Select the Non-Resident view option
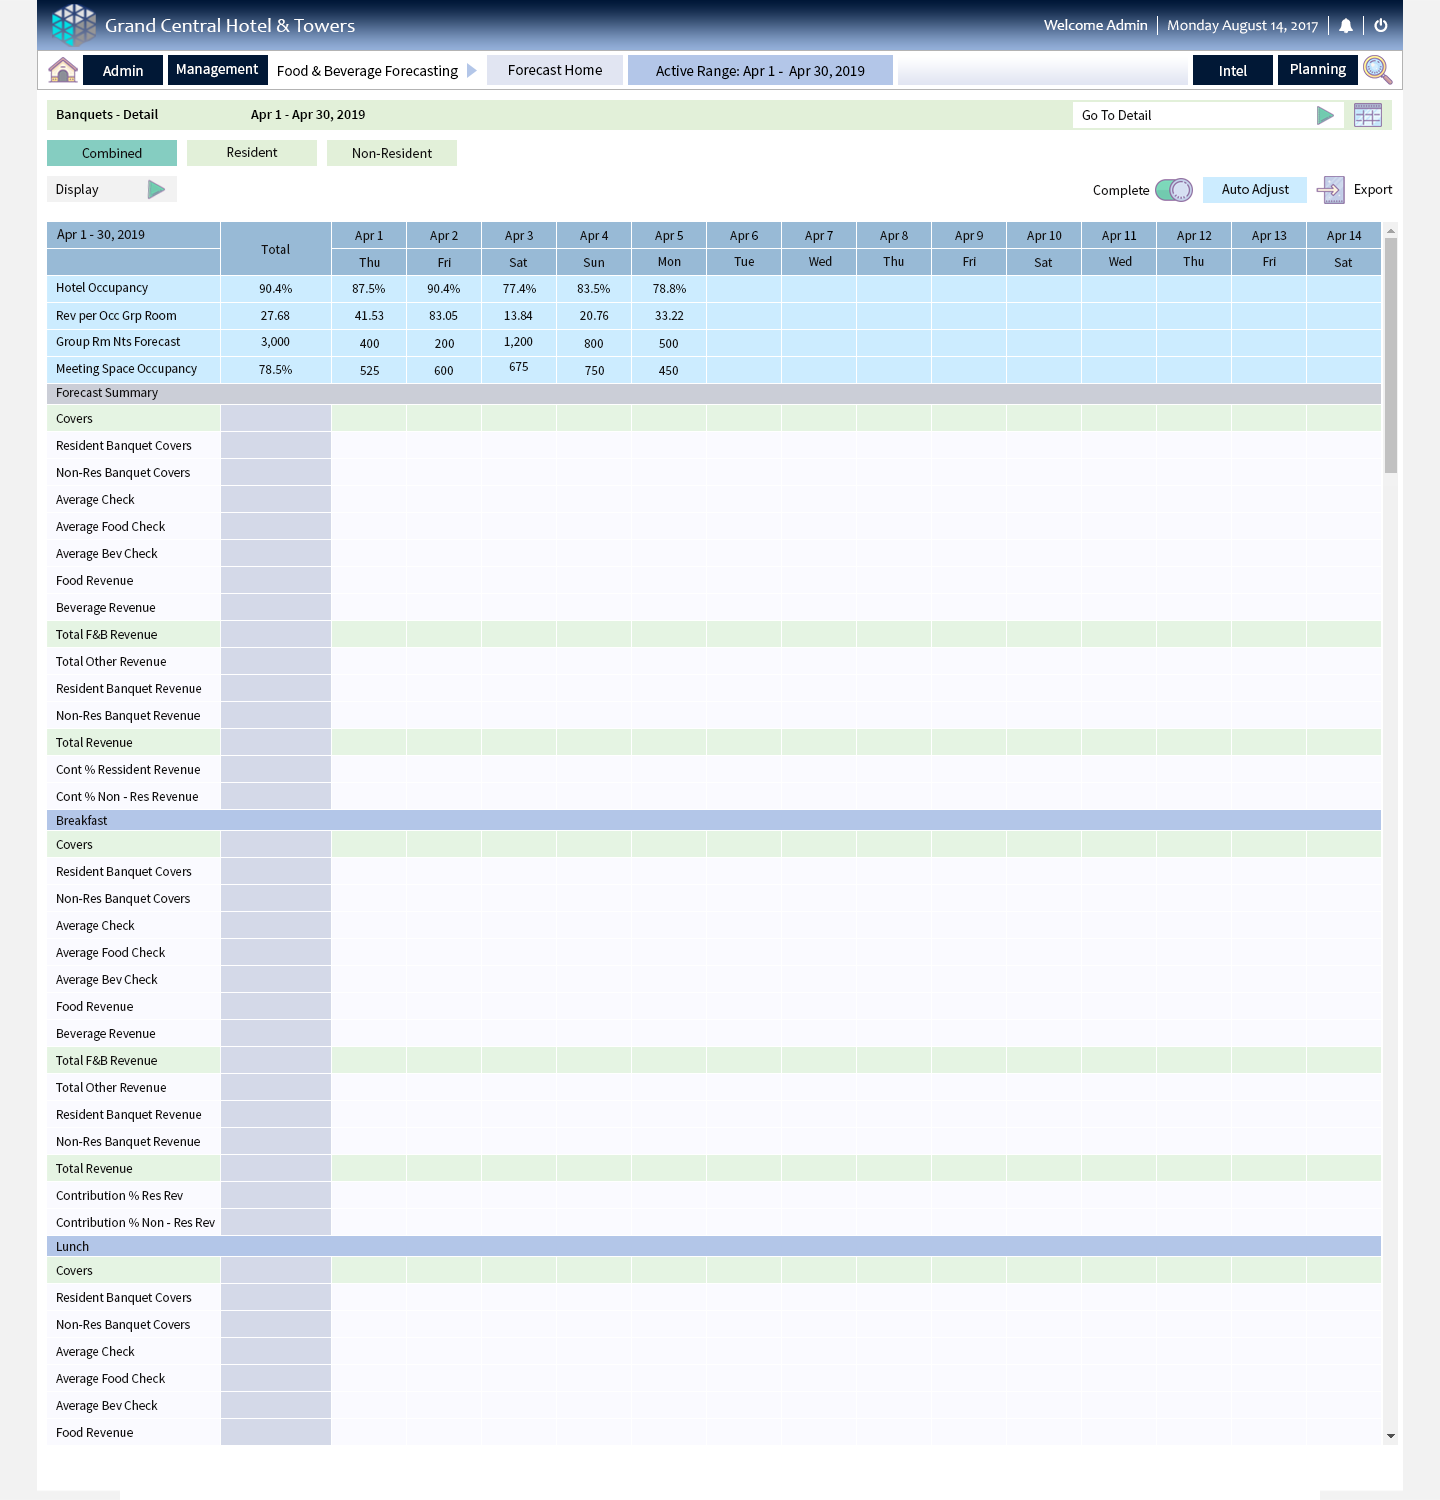1440x1500 pixels. (x=392, y=153)
